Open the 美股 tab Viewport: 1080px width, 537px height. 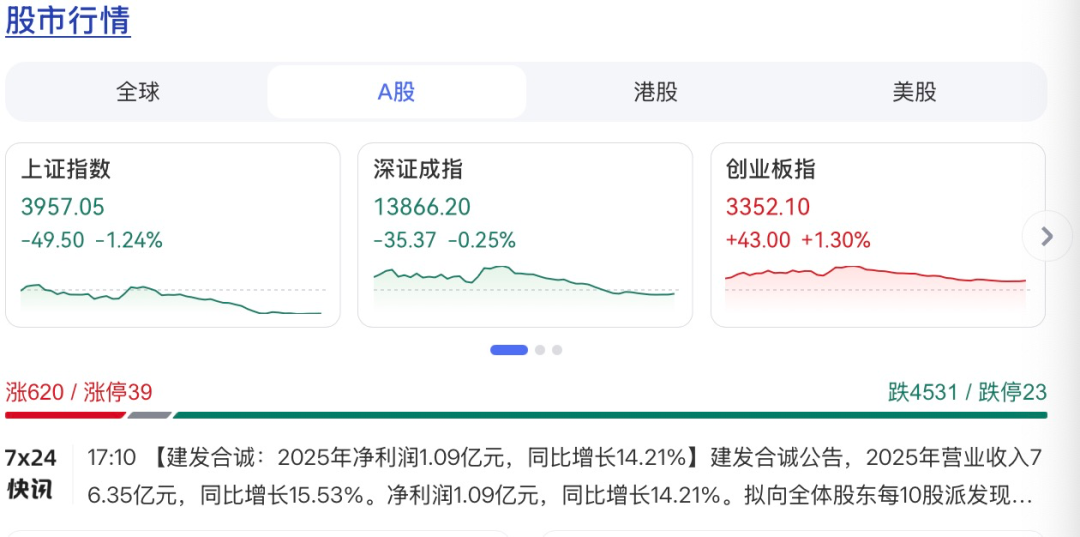(x=914, y=92)
